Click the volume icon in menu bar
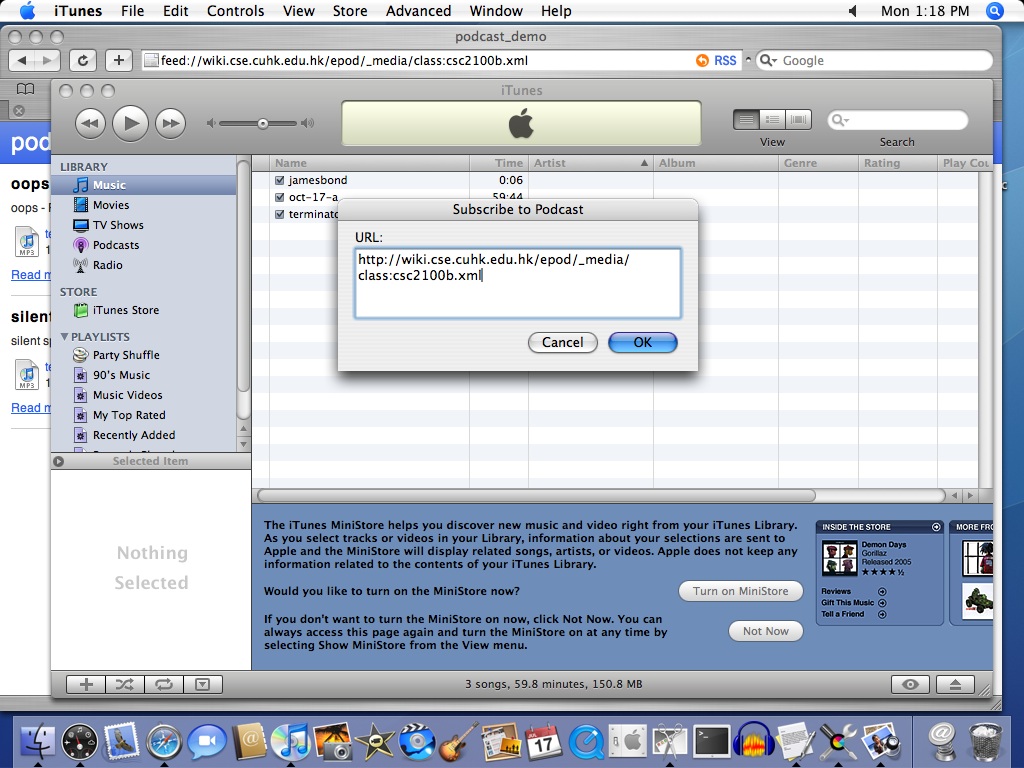1024x768 pixels. click(852, 11)
